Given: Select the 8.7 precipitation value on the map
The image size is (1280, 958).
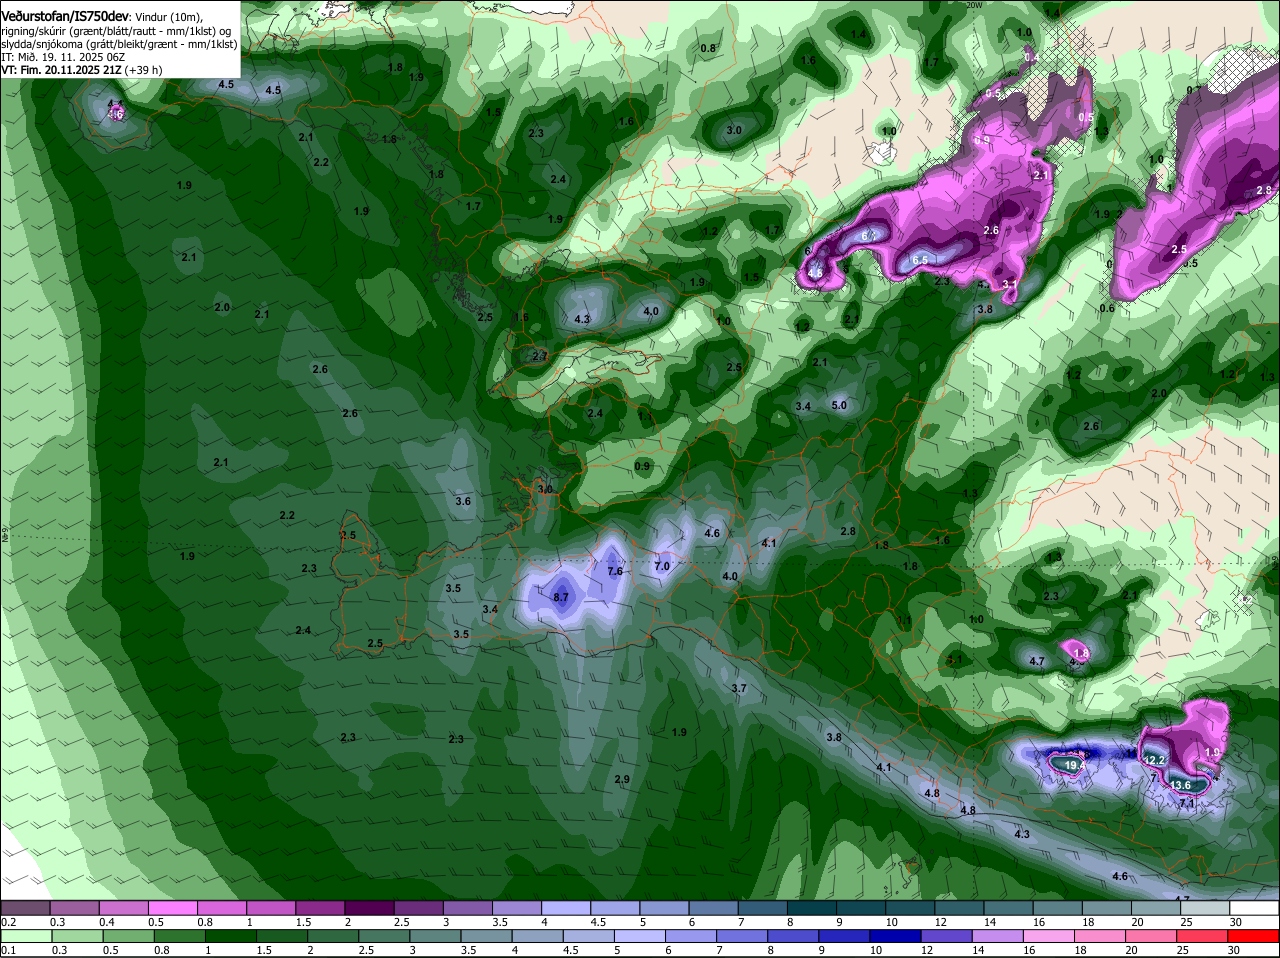Looking at the screenshot, I should [x=561, y=597].
